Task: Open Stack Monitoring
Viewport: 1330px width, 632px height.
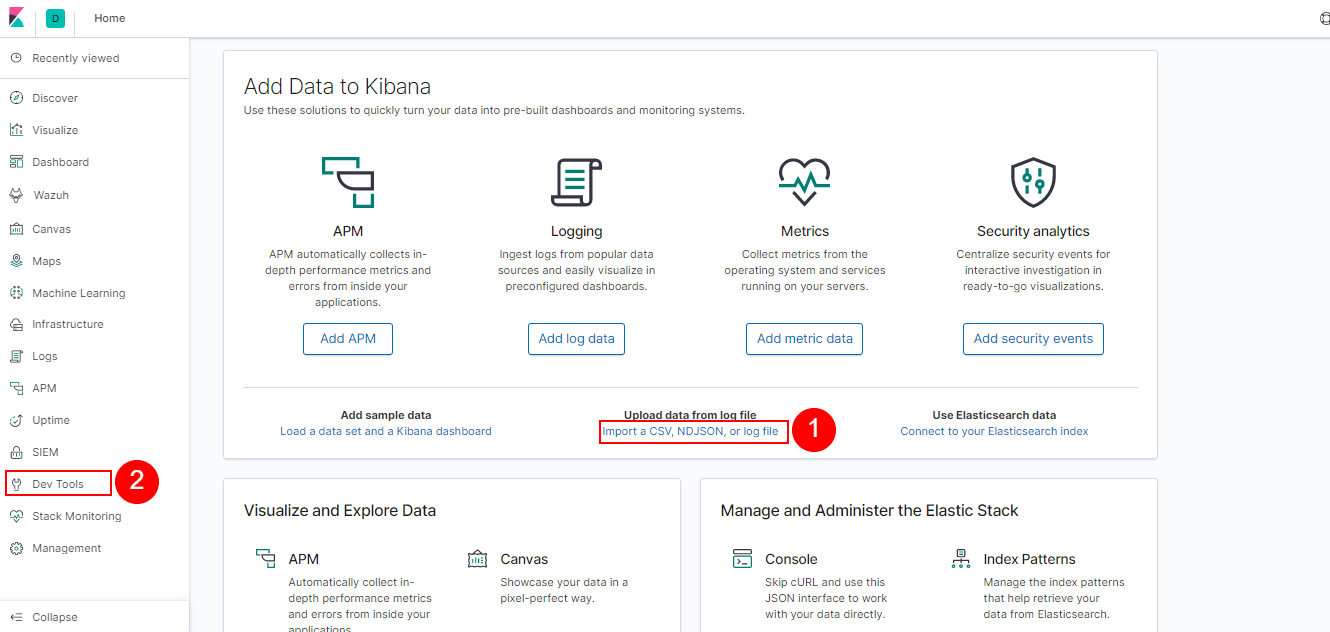Action: [x=75, y=515]
